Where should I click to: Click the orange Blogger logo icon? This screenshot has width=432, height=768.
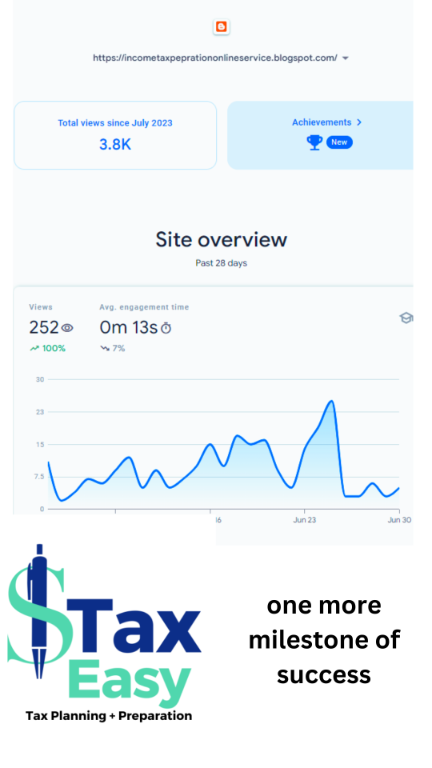[x=221, y=27]
